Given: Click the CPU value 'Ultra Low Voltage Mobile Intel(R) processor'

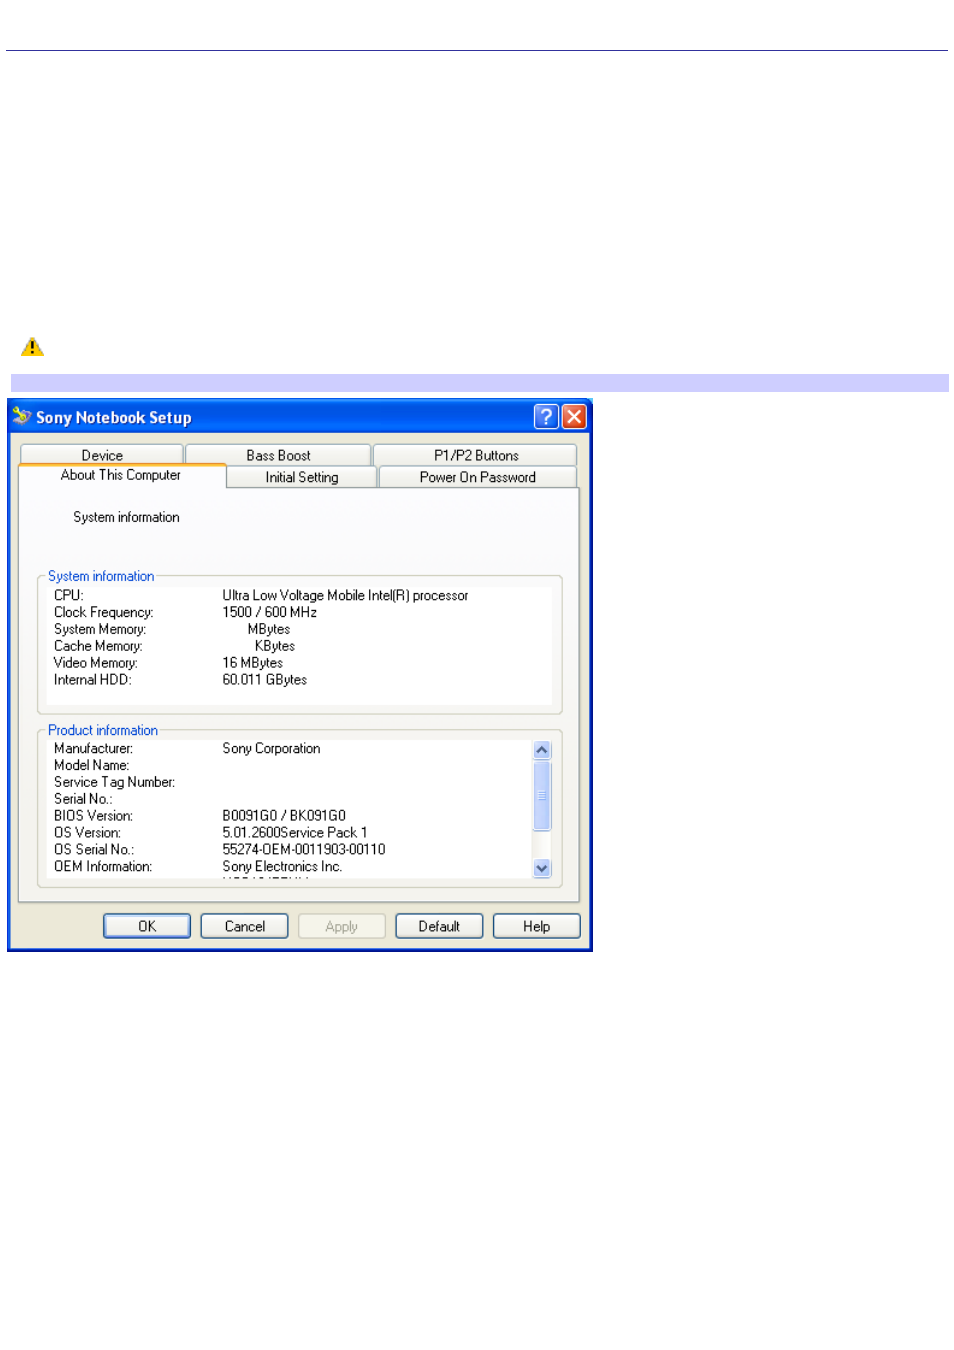Looking at the screenshot, I should click(345, 595).
